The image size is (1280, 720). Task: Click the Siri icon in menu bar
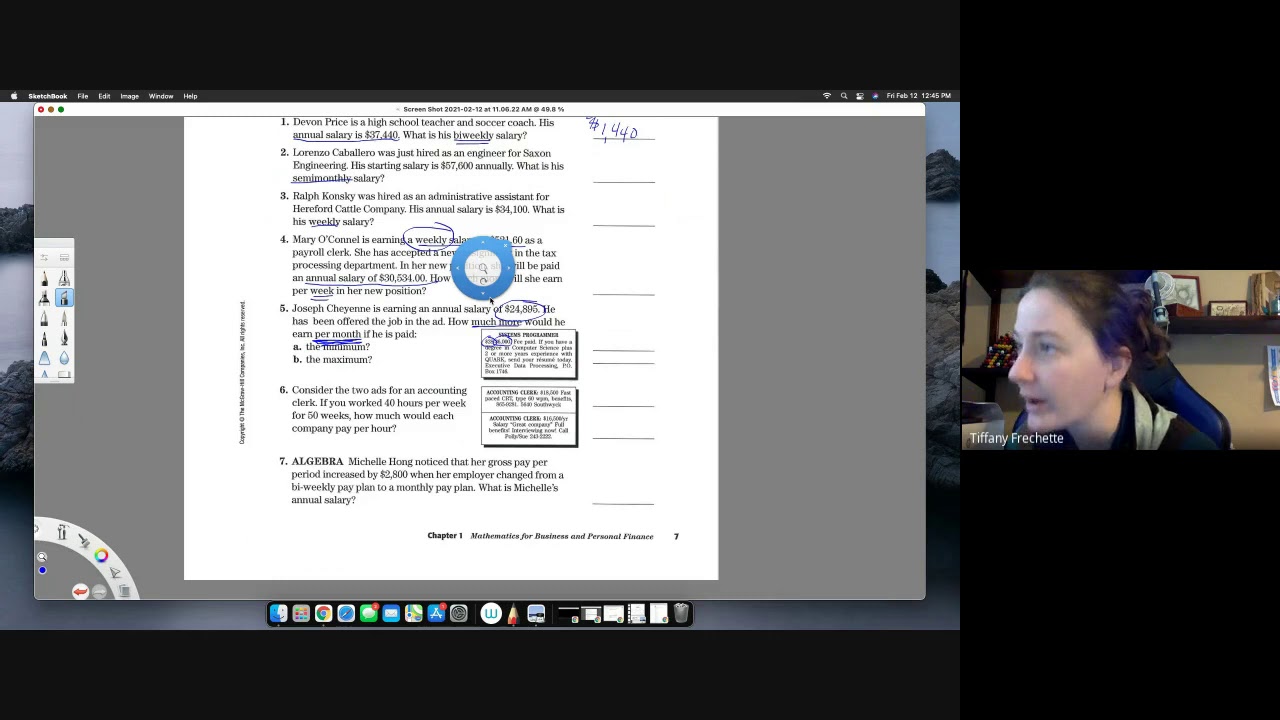pyautogui.click(x=875, y=96)
